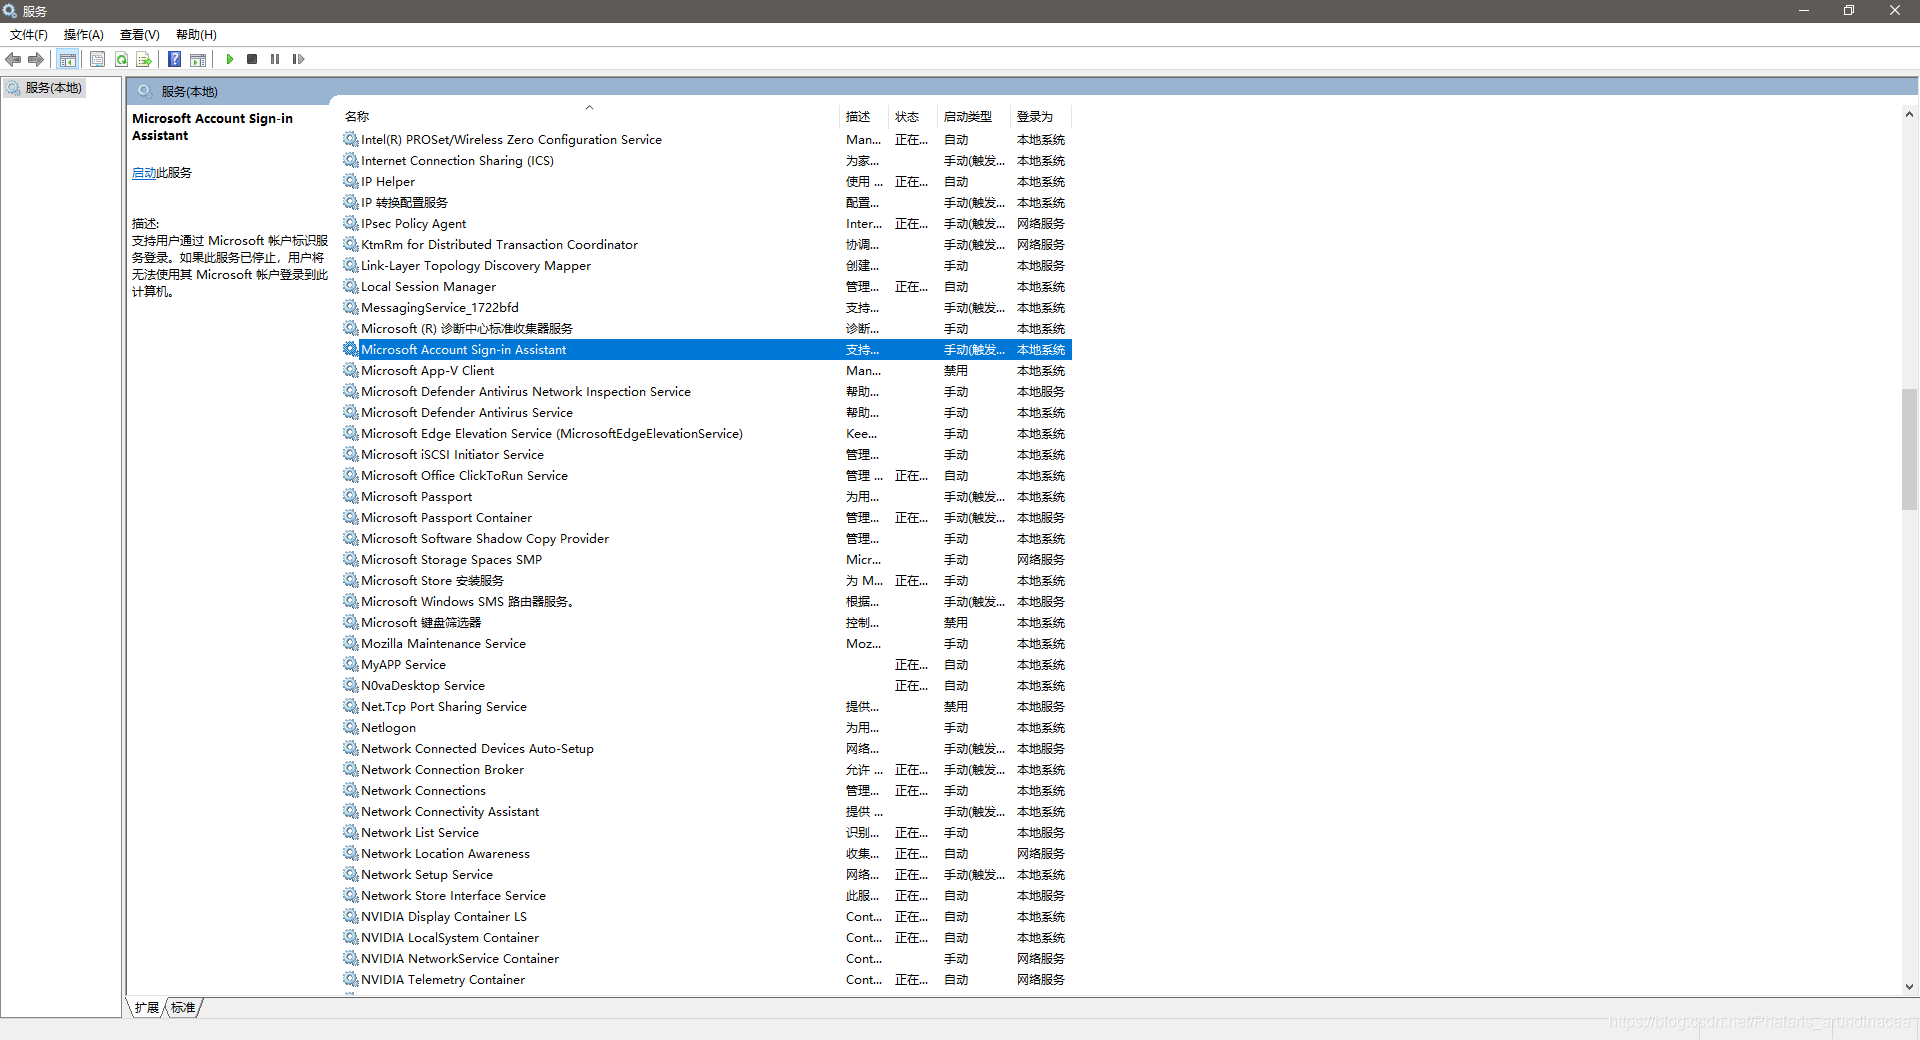Click the gear icon of Mozilla Maintenance Service
Viewport: 1920px width, 1040px height.
tap(351, 644)
